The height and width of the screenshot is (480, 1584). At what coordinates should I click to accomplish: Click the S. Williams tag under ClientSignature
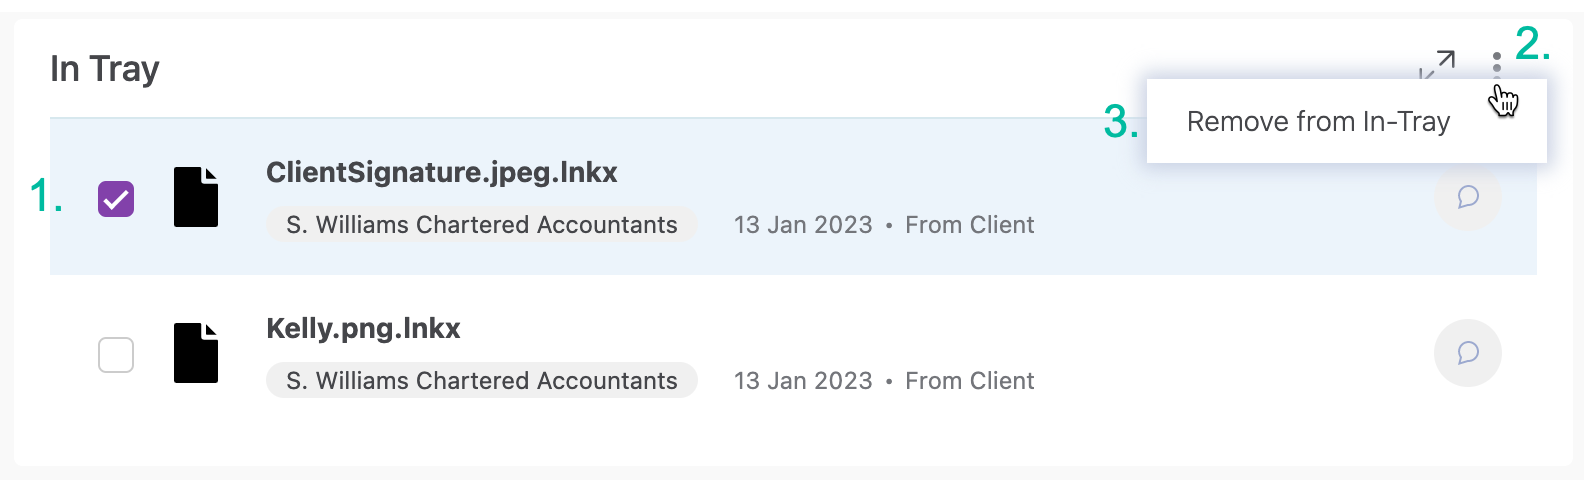pos(481,225)
